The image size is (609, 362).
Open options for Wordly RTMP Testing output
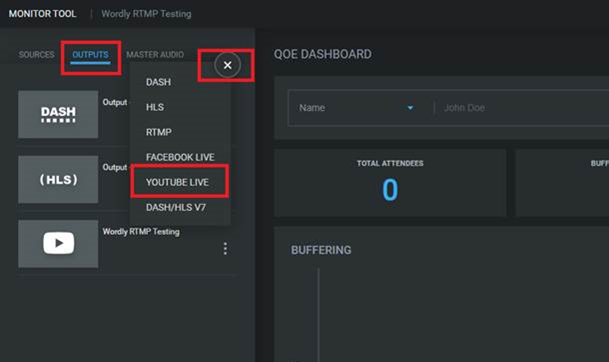point(225,249)
